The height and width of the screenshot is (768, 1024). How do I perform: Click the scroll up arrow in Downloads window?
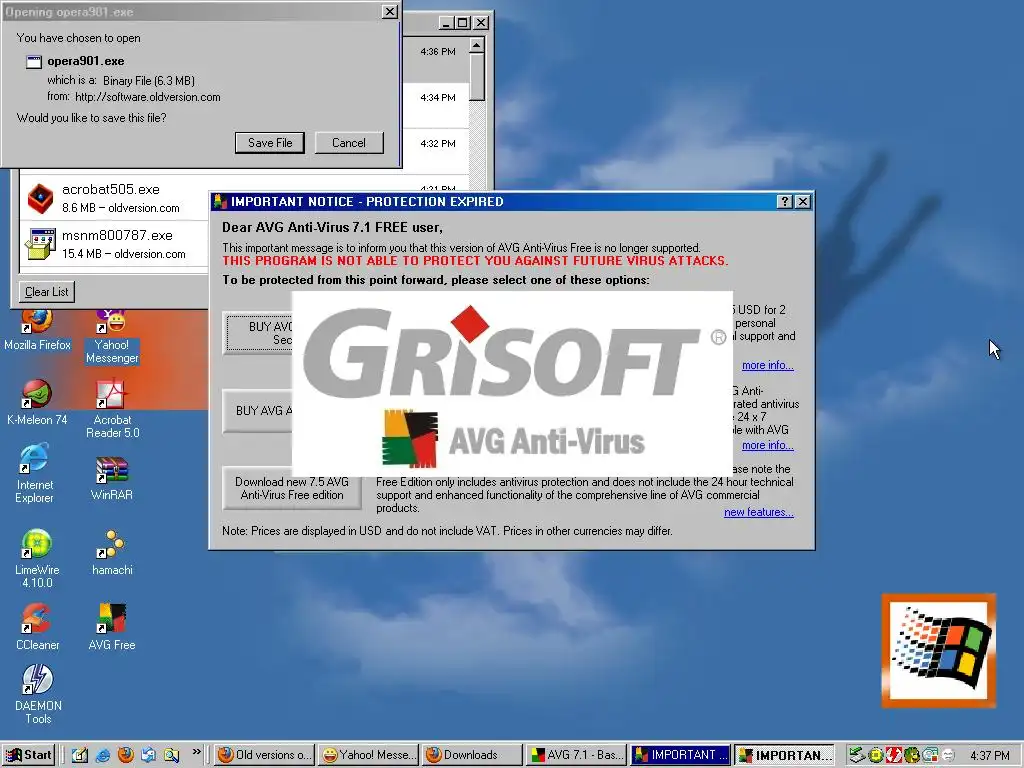477,45
